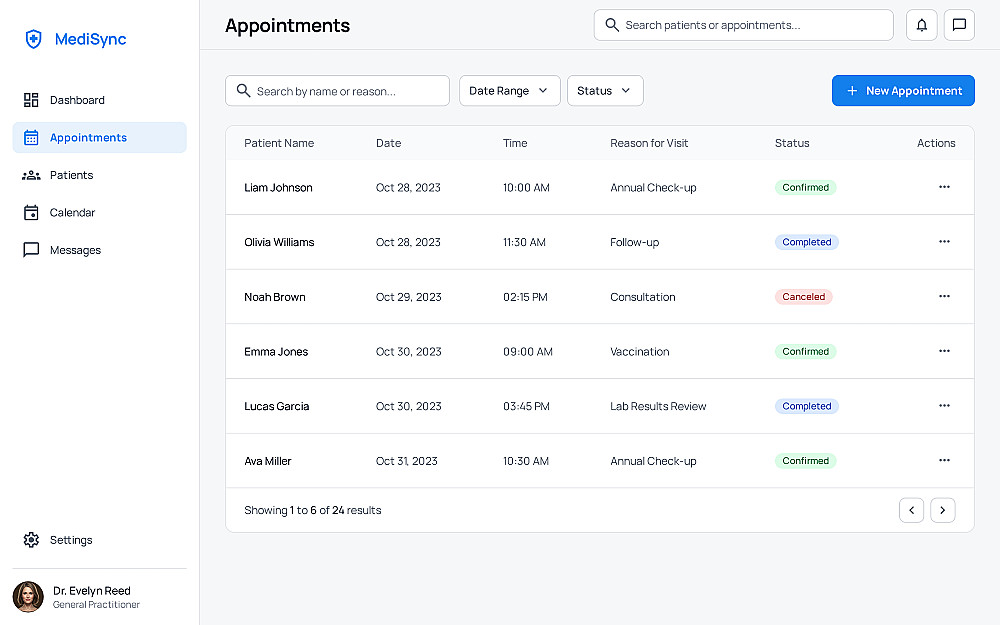
Task: Open actions menu for Liam Johnson
Action: [944, 187]
